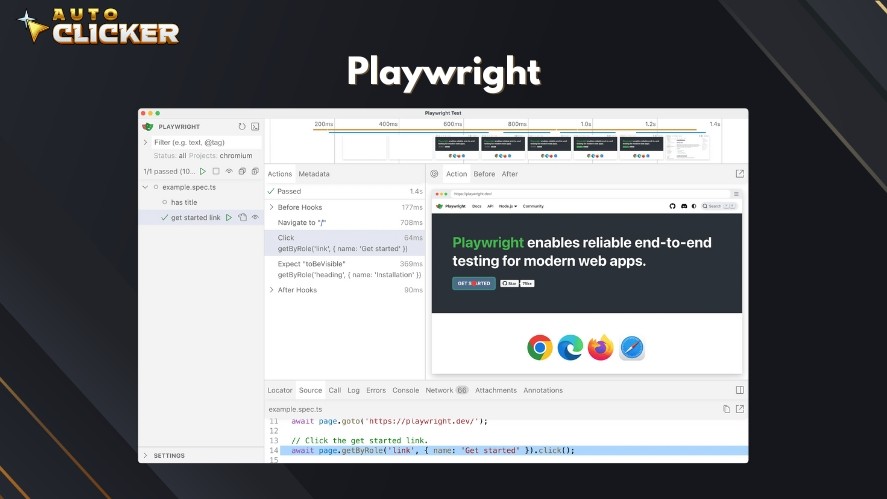
Task: Run all tests with the green play icon
Action: click(x=203, y=171)
